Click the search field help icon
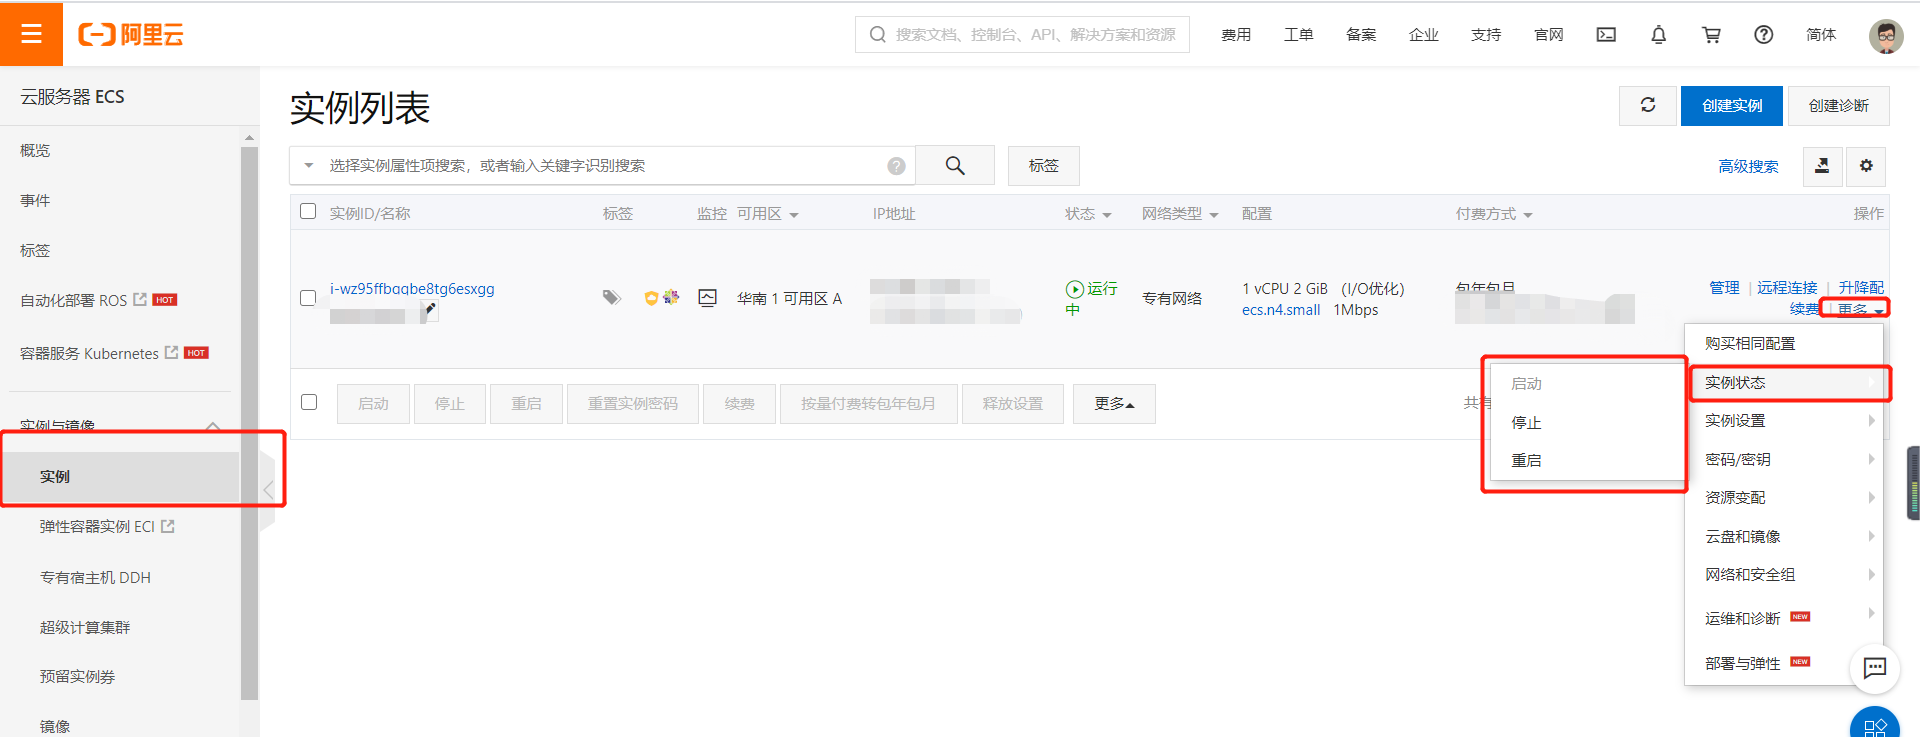This screenshot has height=737, width=1920. click(x=896, y=166)
